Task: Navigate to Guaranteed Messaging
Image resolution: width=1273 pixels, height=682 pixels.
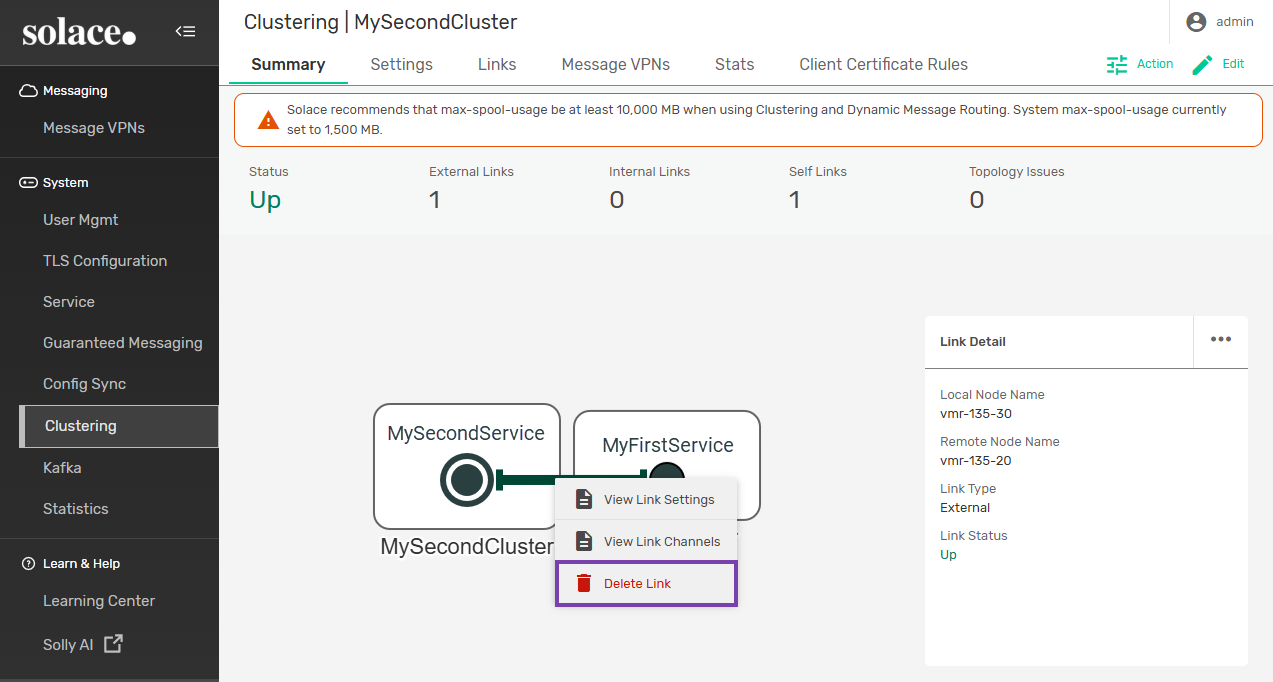Action: 122,343
